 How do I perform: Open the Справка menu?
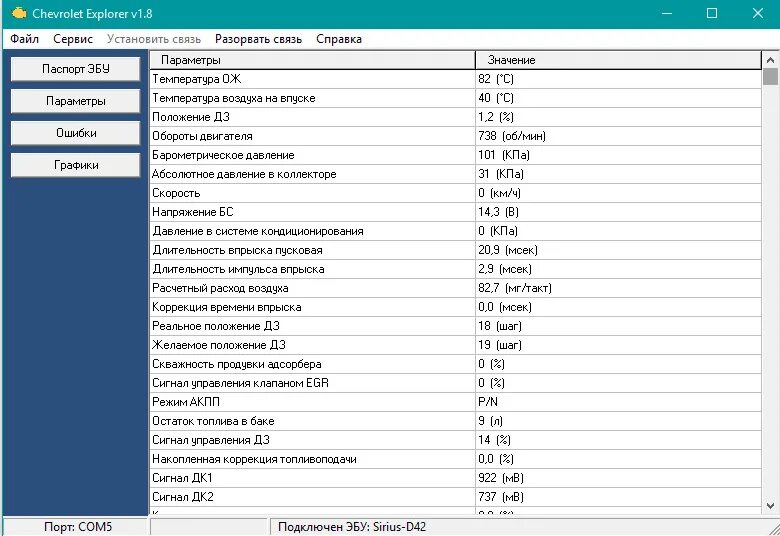point(339,39)
